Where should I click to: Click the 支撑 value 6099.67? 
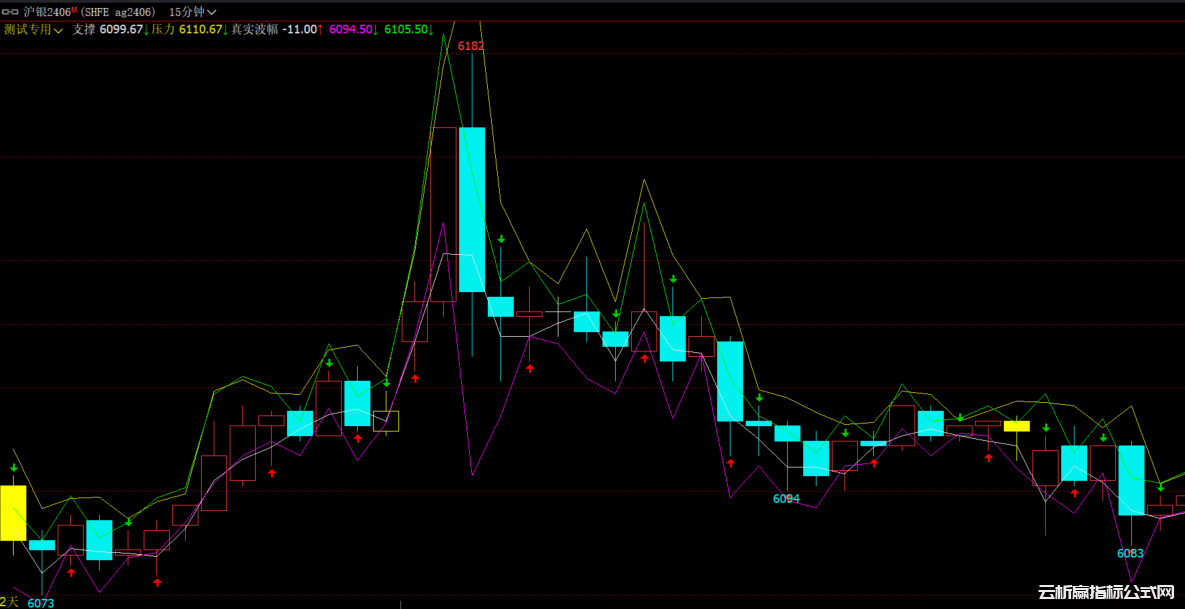(121, 29)
